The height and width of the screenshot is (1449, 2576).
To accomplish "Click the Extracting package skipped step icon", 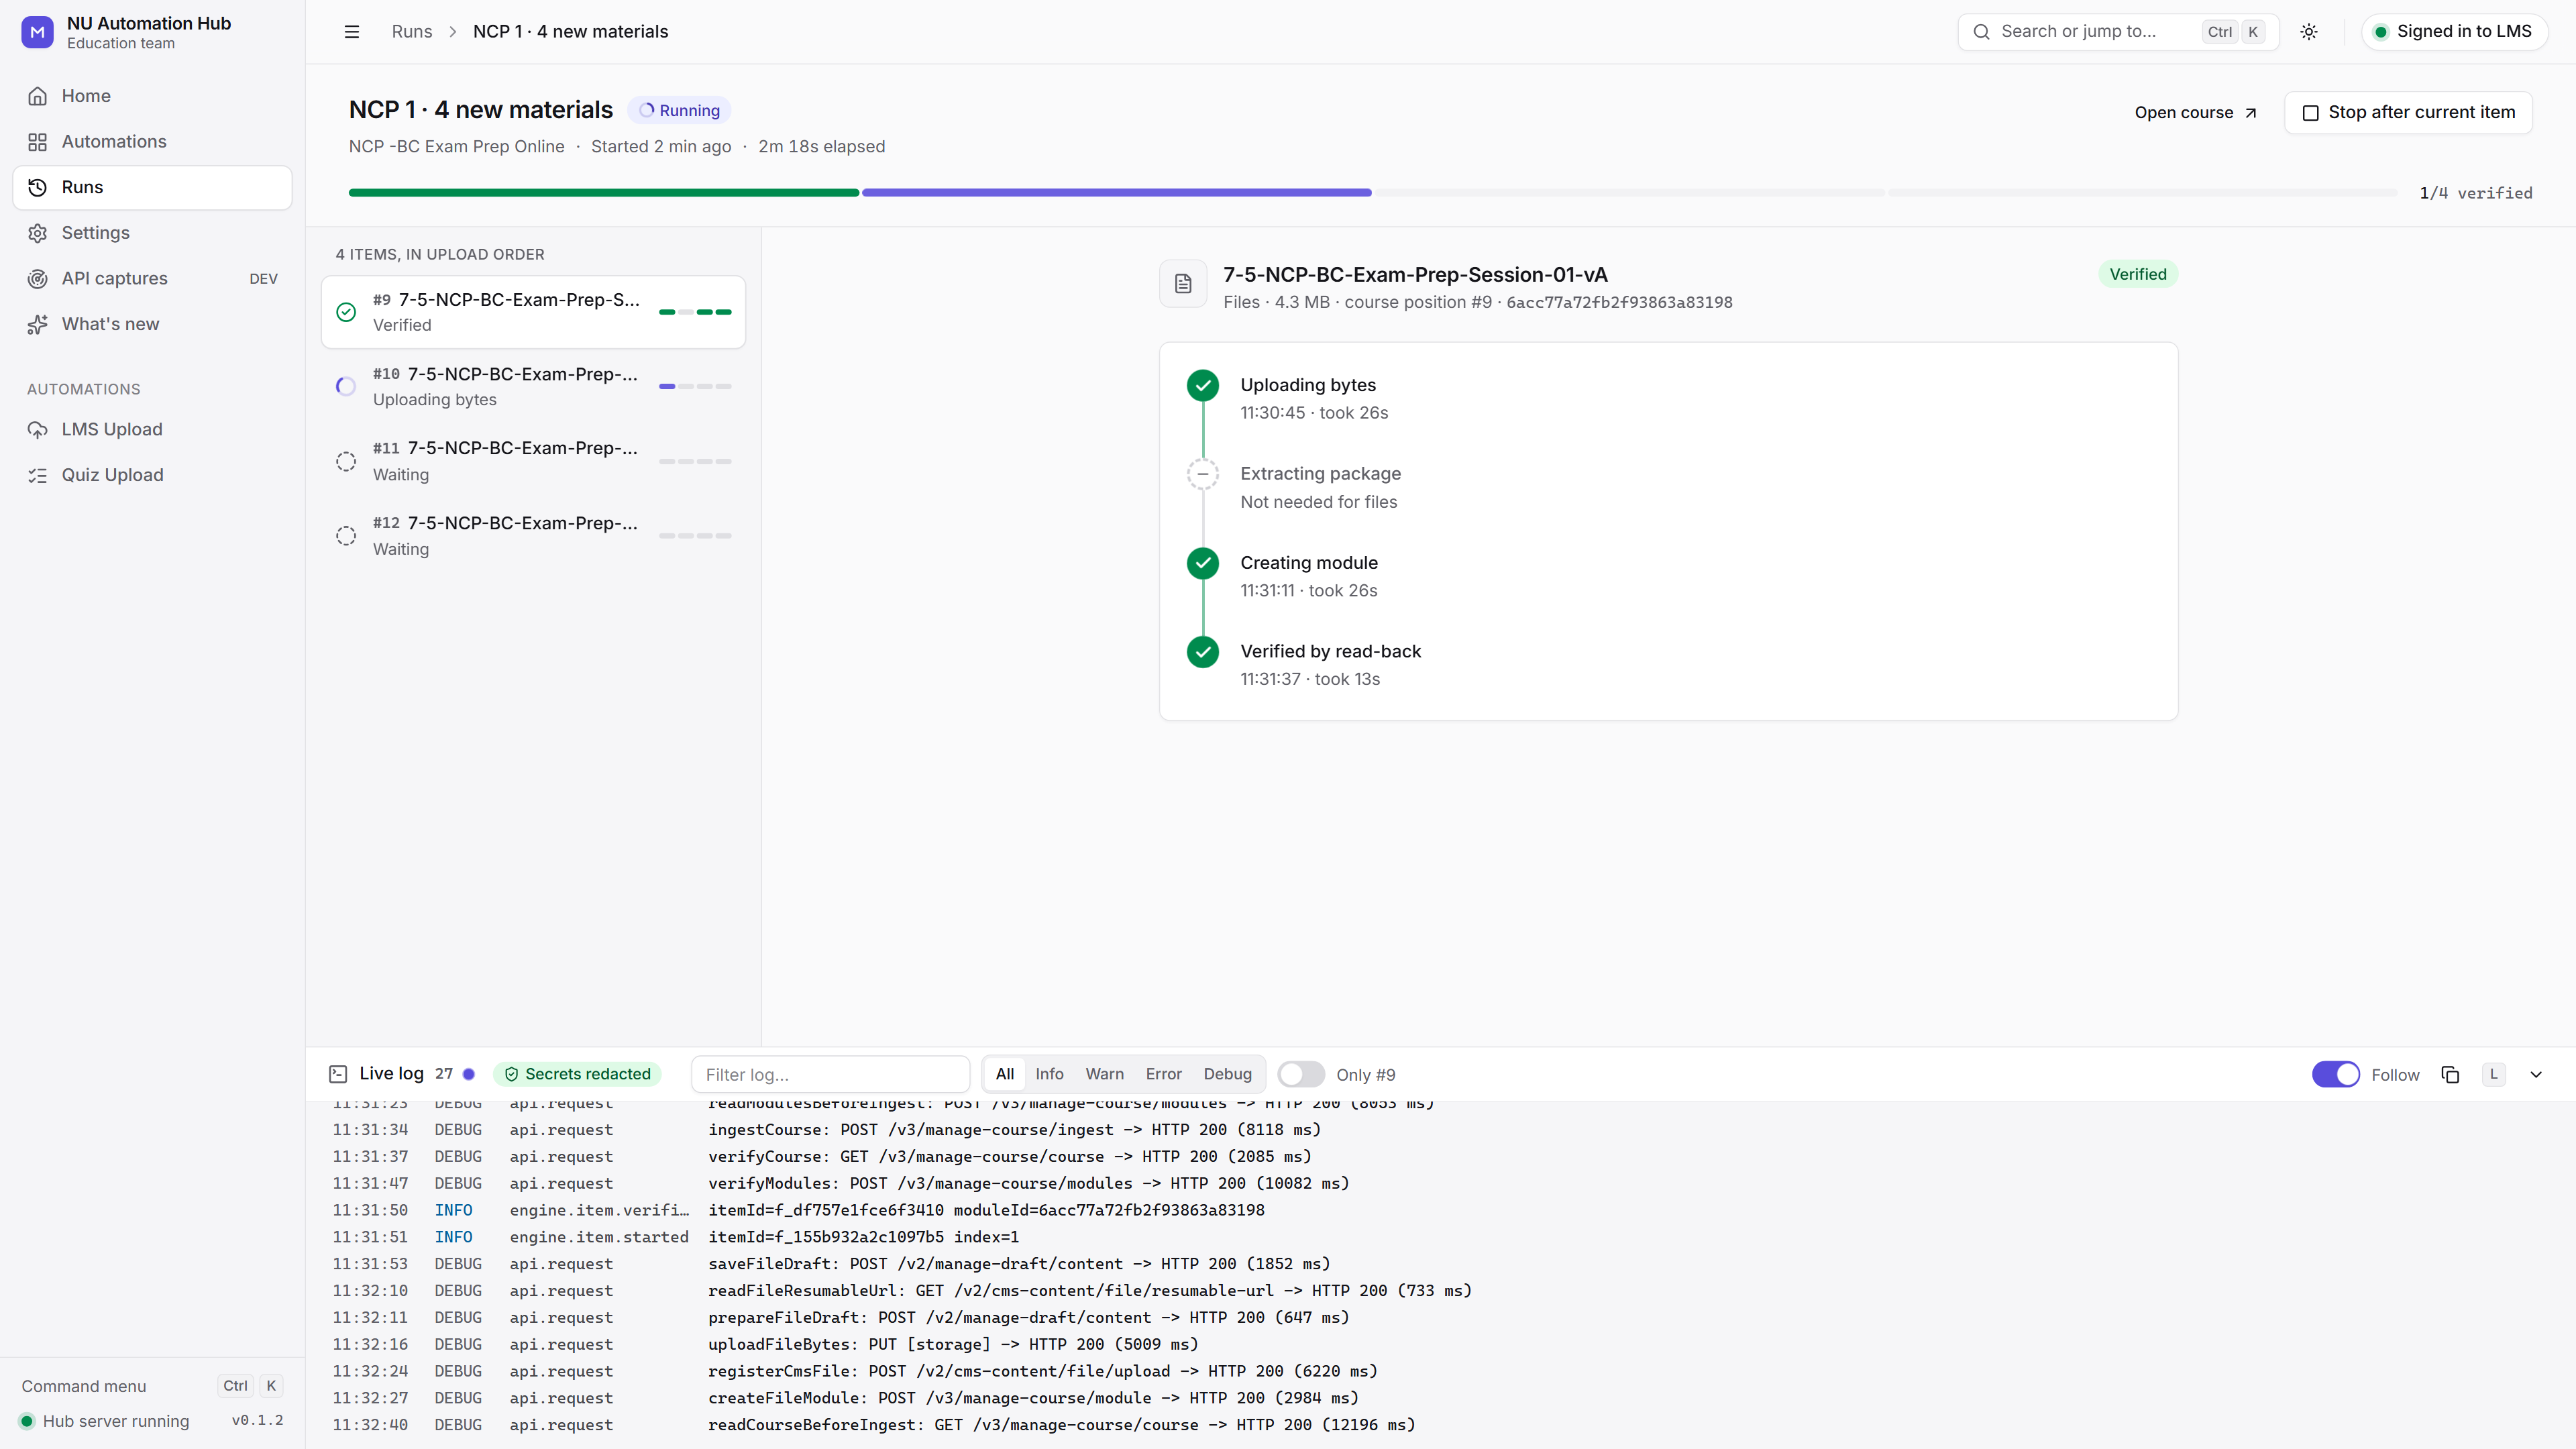I will [x=1203, y=474].
